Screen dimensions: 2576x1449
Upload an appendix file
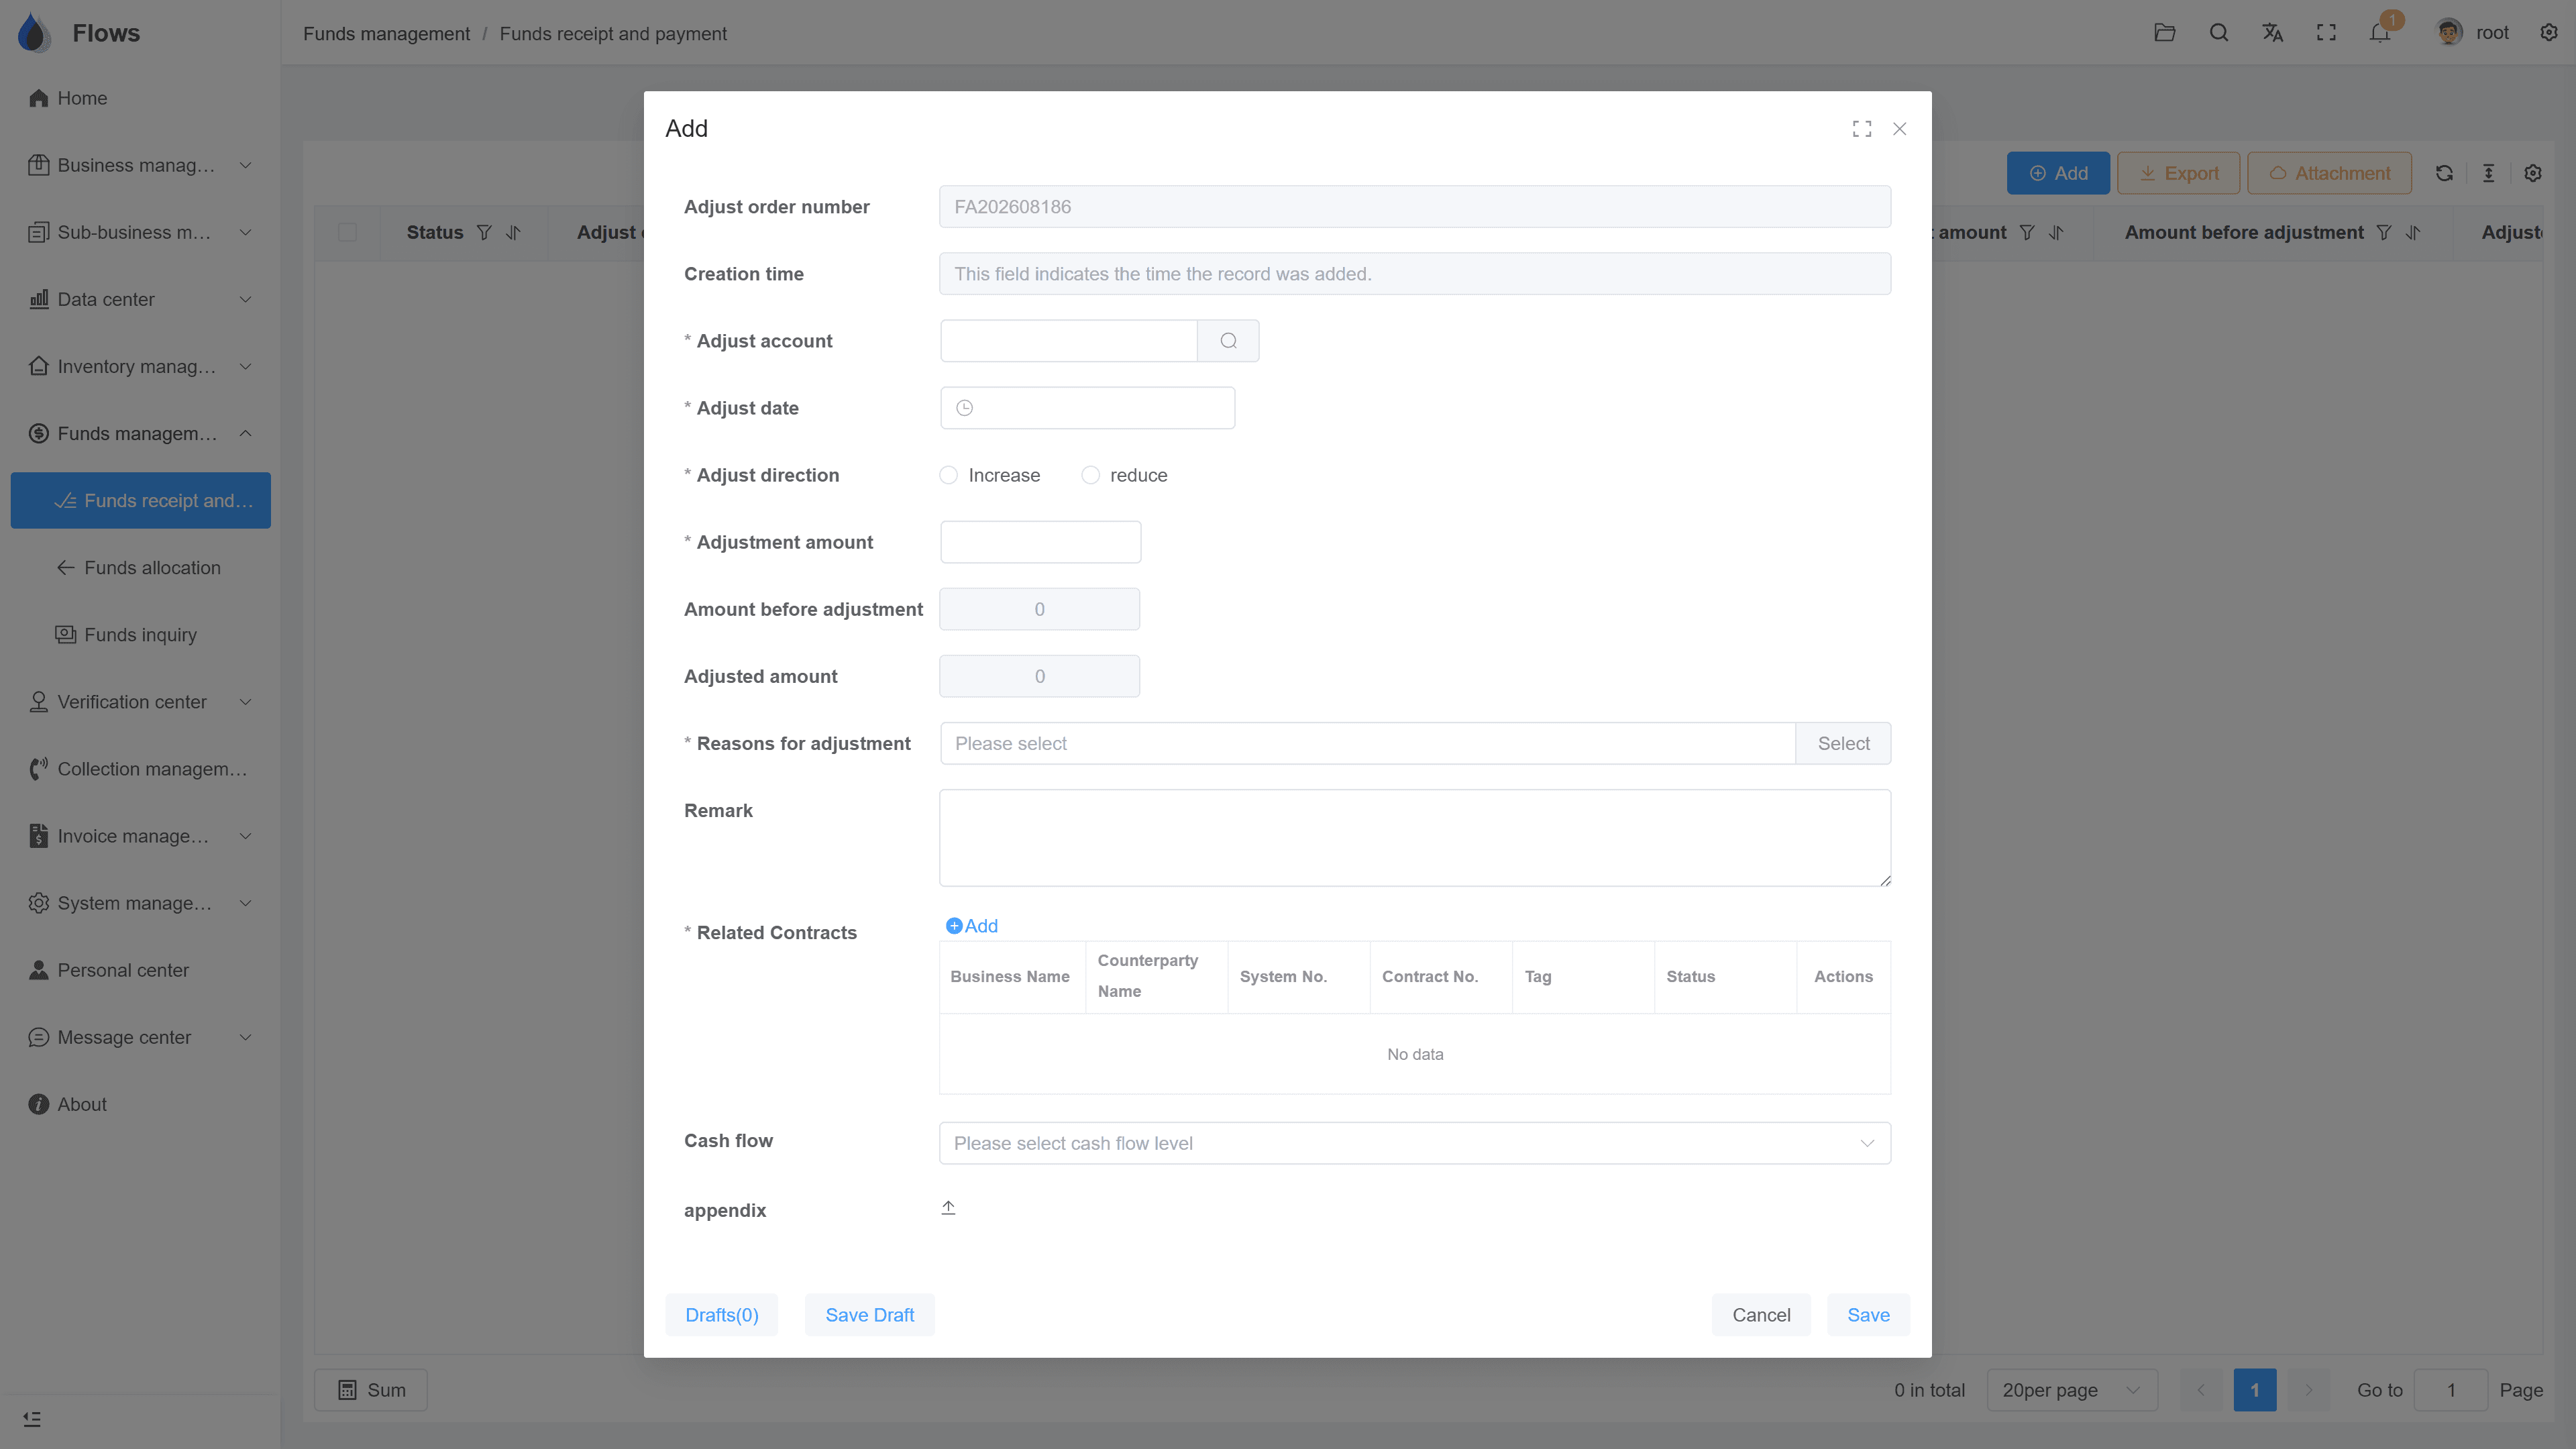pyautogui.click(x=948, y=1208)
